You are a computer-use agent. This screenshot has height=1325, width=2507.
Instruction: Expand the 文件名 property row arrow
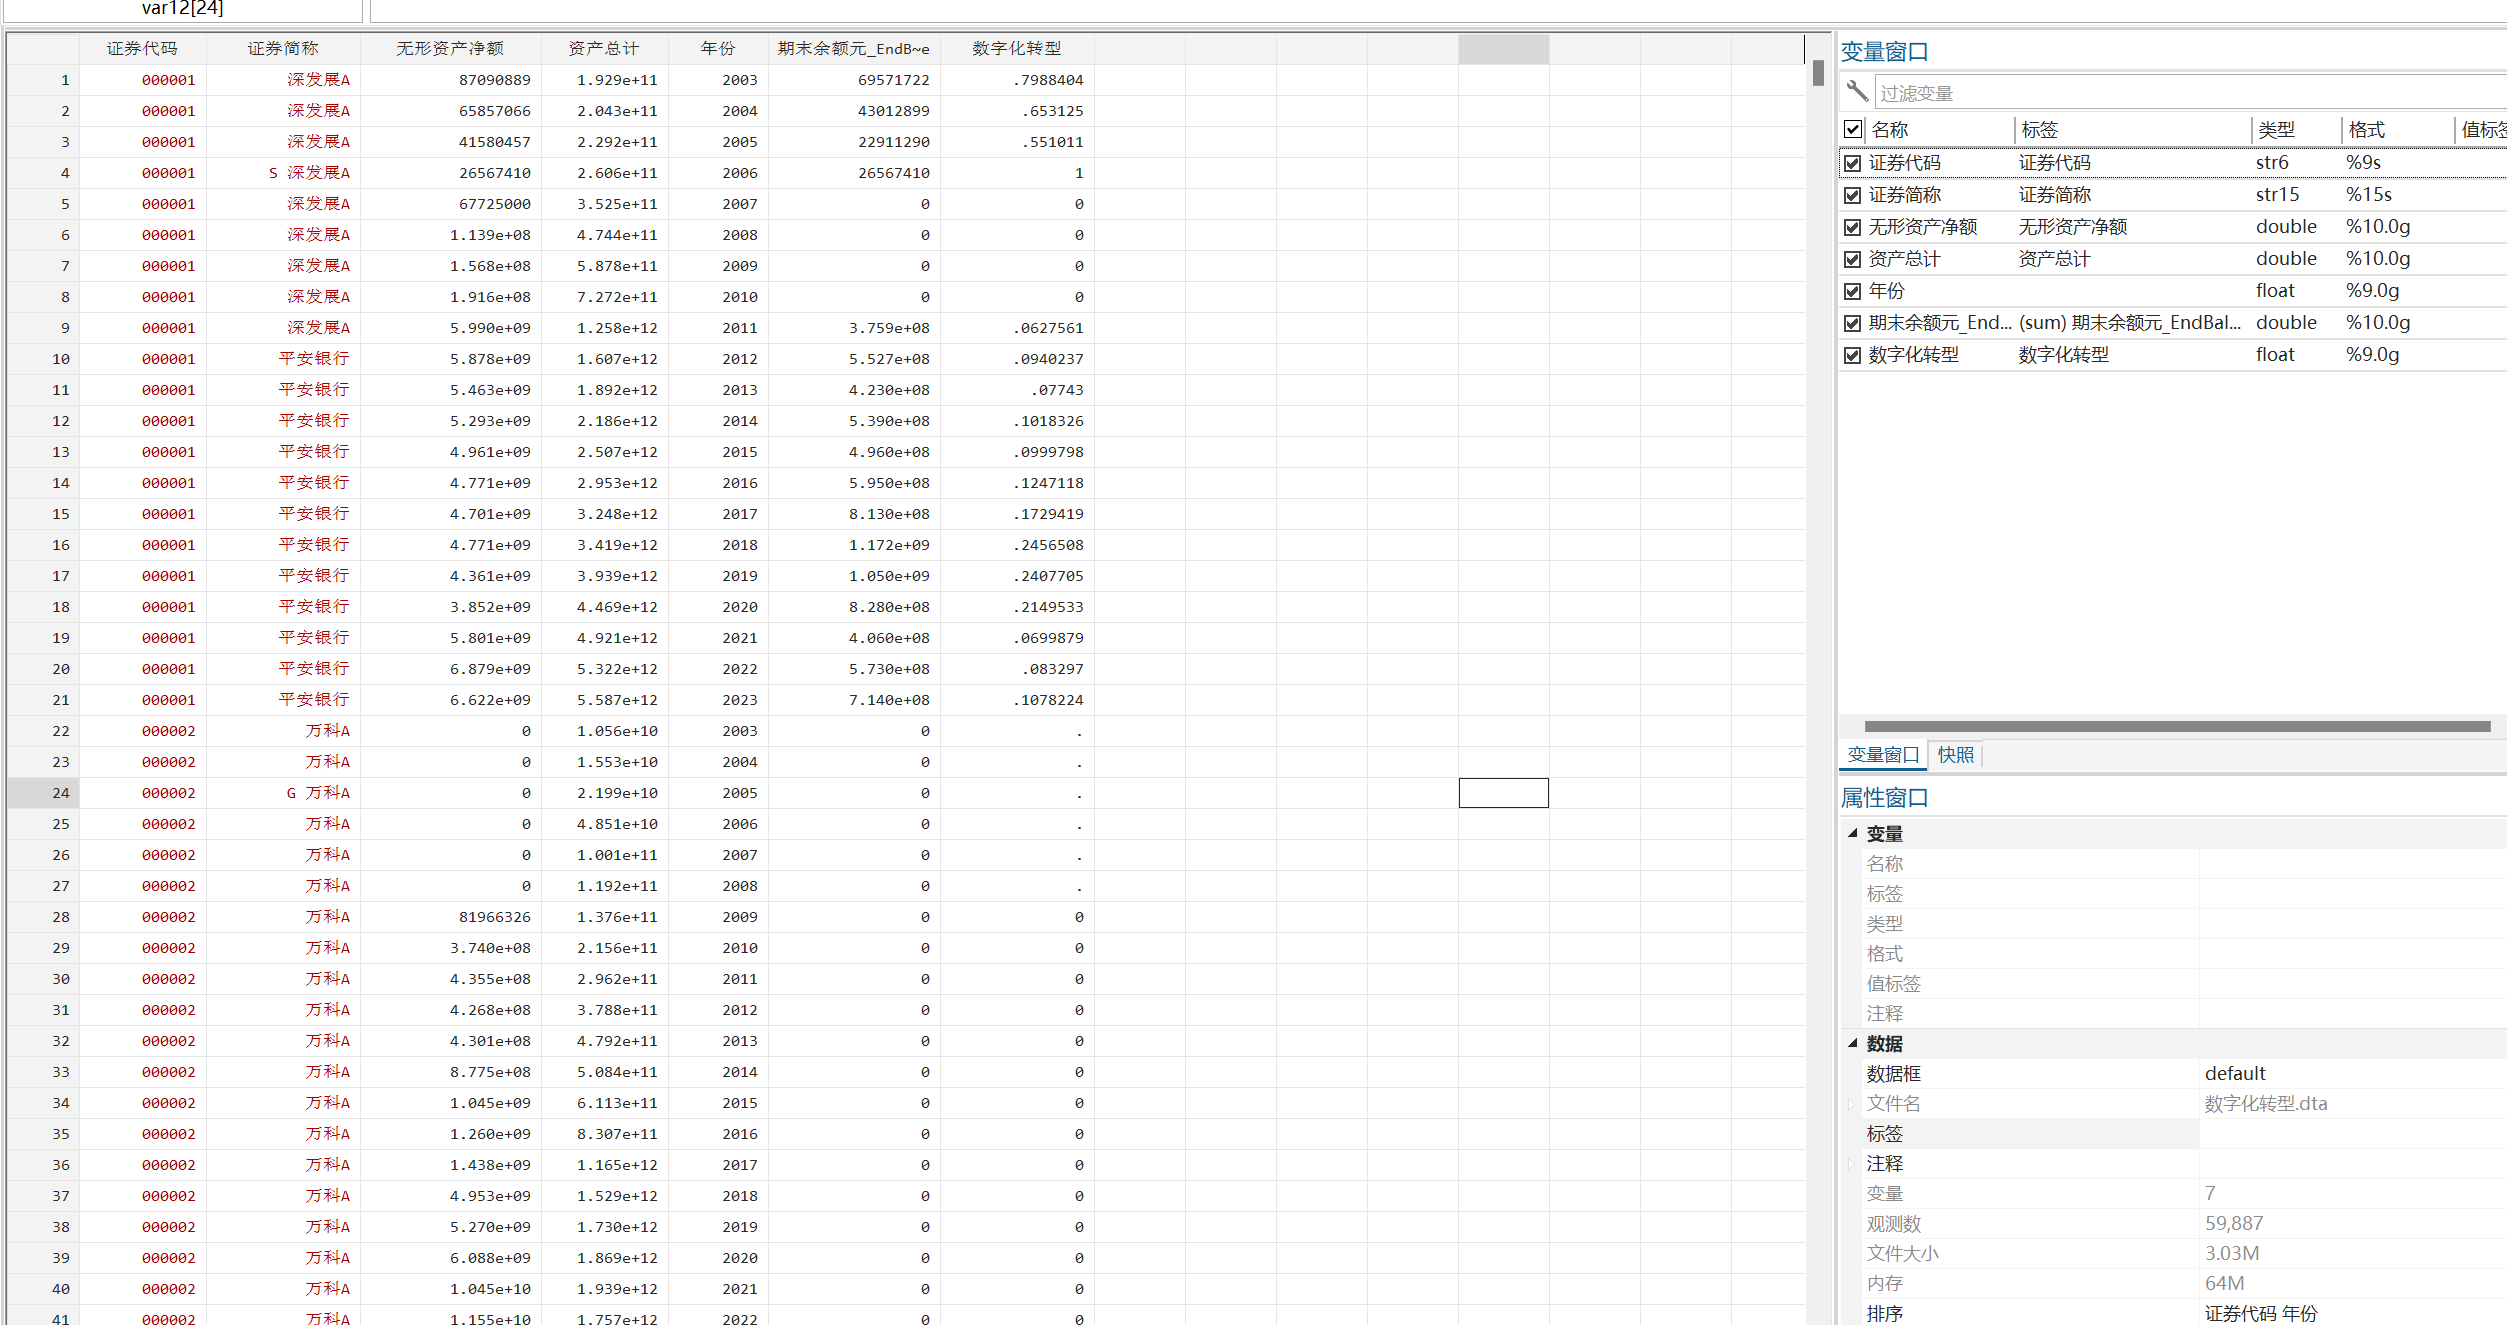[1851, 1104]
